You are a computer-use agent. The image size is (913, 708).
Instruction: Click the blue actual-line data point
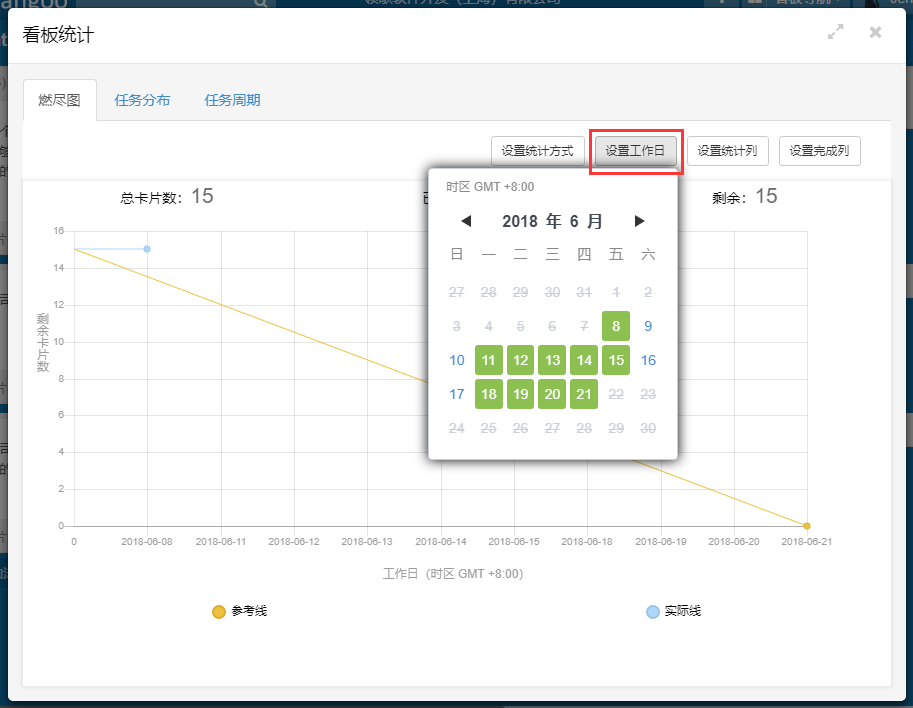(x=147, y=249)
